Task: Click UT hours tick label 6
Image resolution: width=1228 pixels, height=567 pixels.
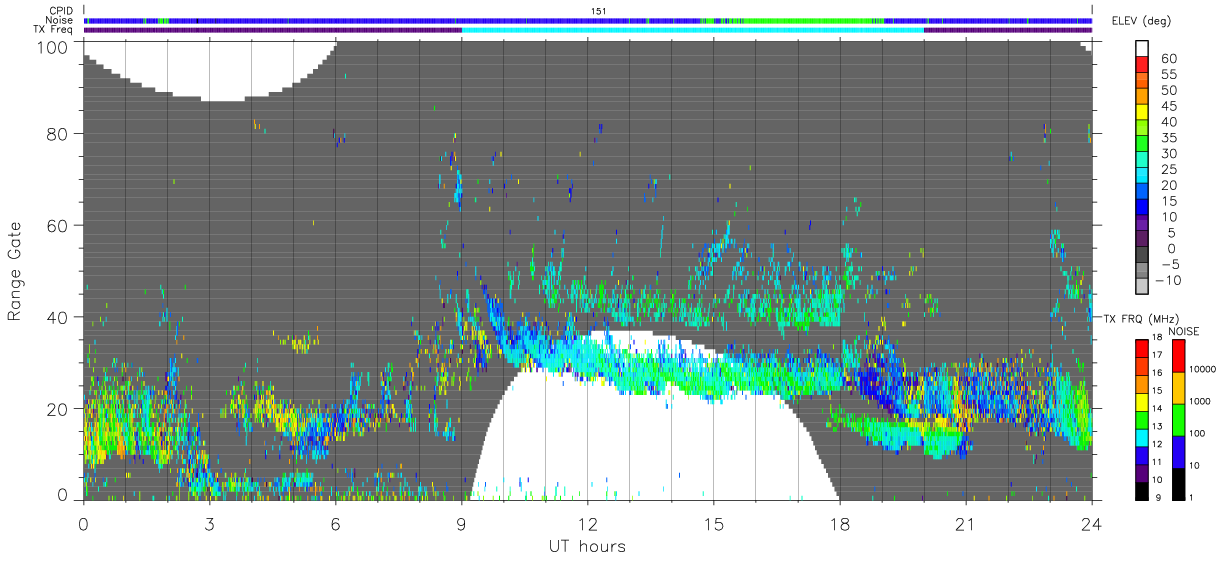Action: pos(335,523)
